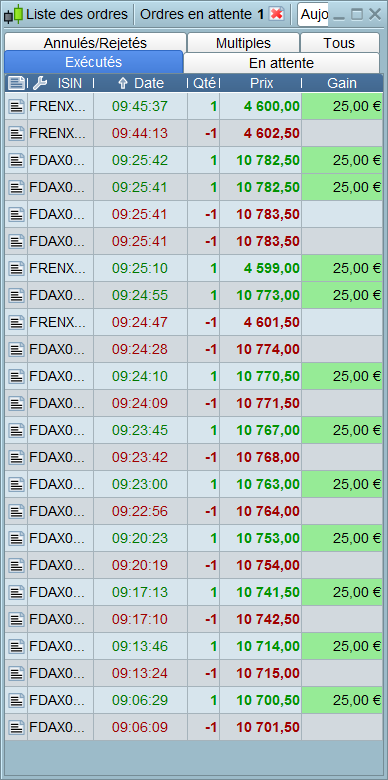Click the Qté column header
Image resolution: width=388 pixels, height=780 pixels.
coord(204,83)
